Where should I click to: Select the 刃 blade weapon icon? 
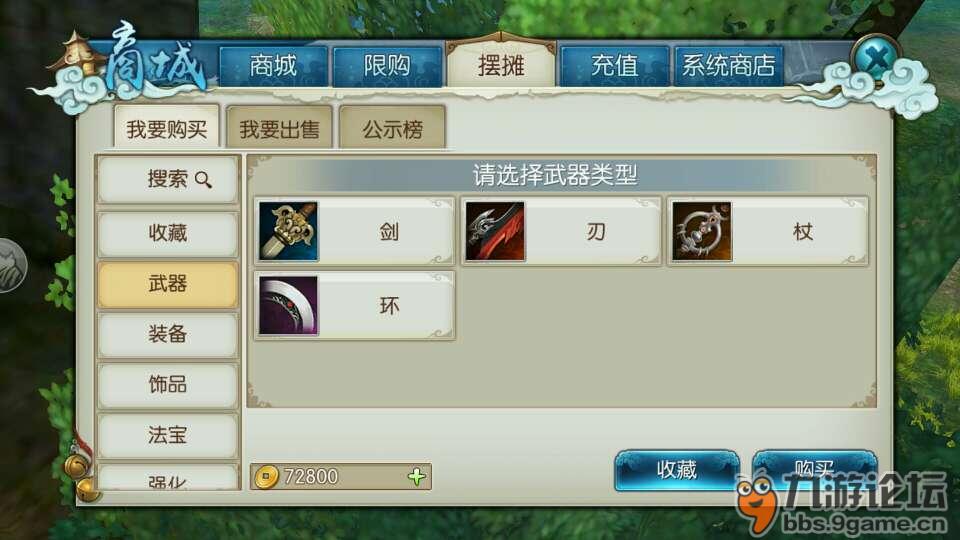tap(495, 231)
